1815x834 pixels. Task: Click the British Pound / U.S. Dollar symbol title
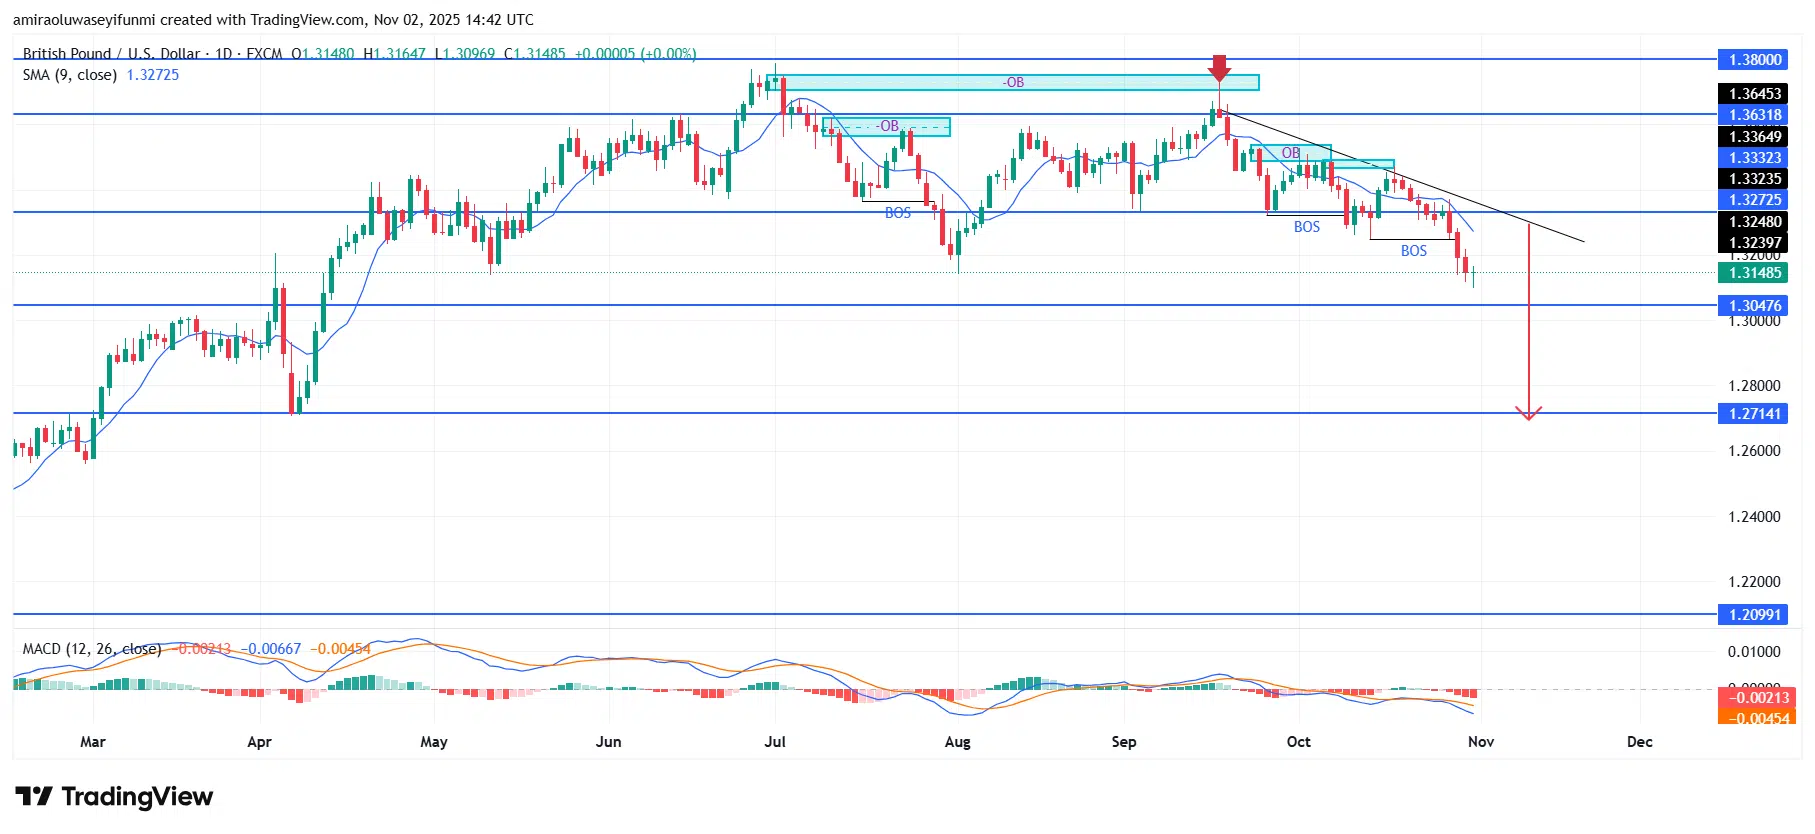click(112, 54)
